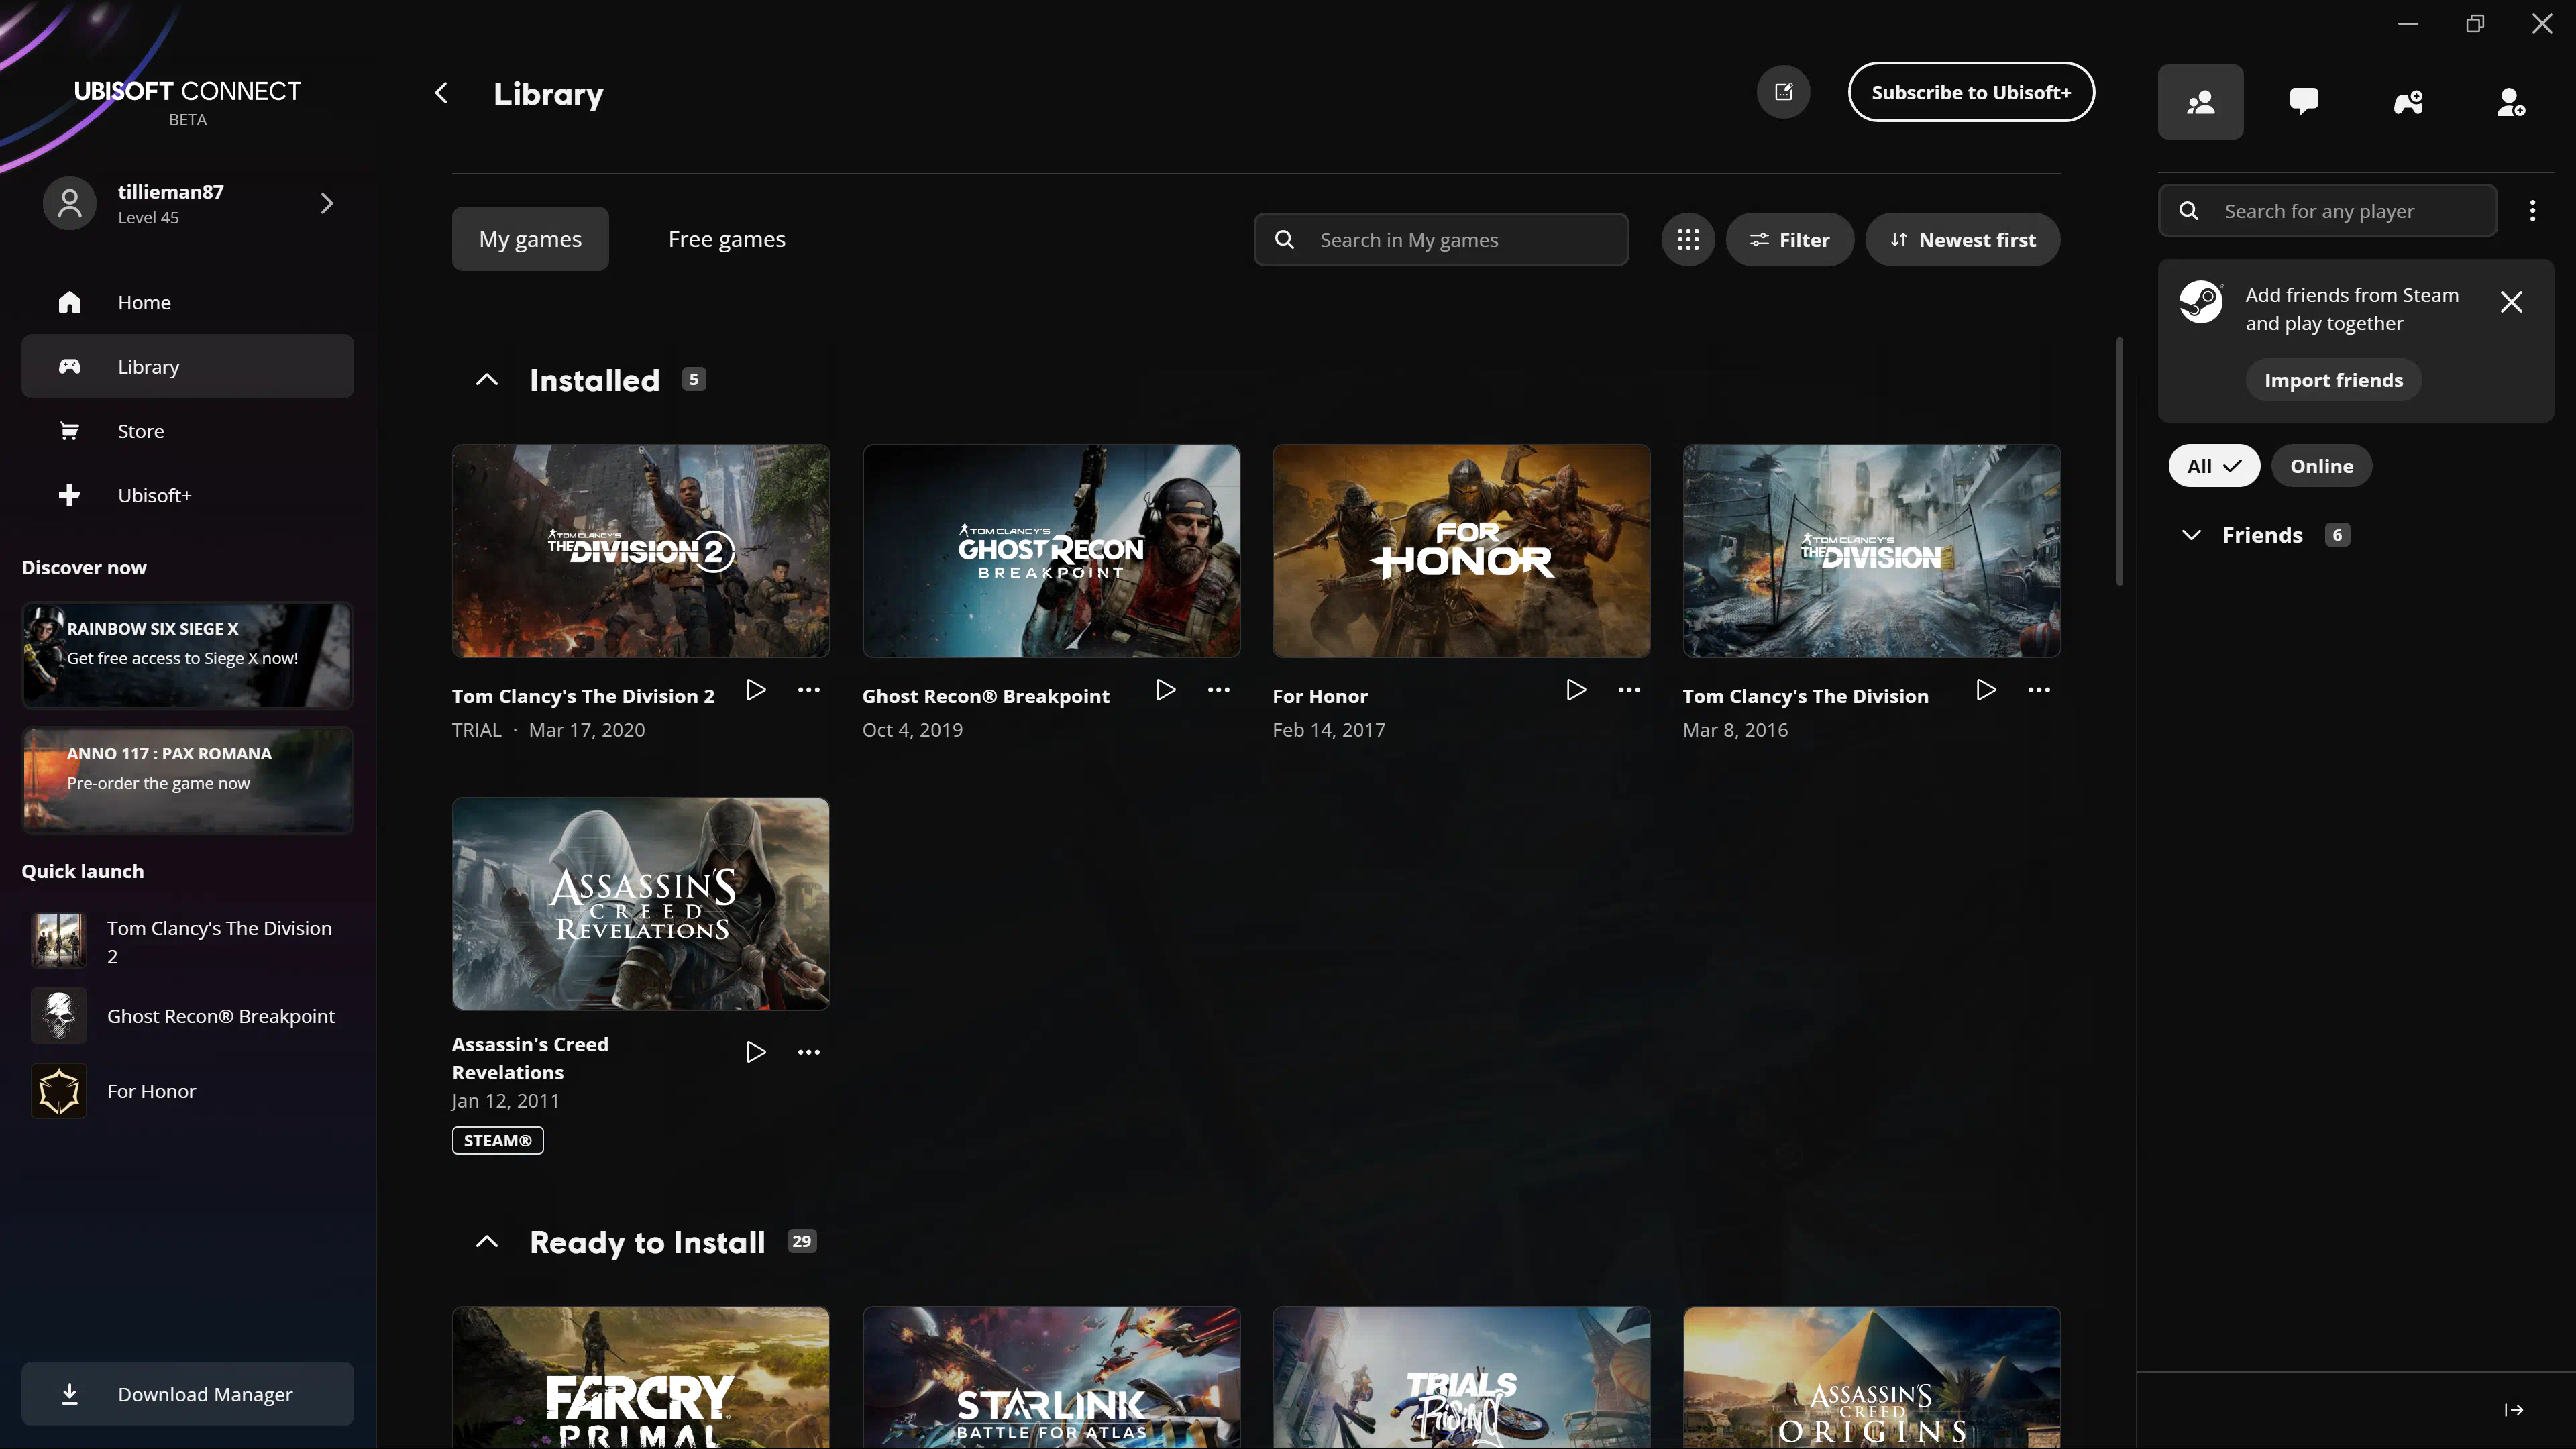Viewport: 2576px width, 1449px height.
Task: Dismiss the Add friends from Steam banner
Action: (x=2511, y=302)
